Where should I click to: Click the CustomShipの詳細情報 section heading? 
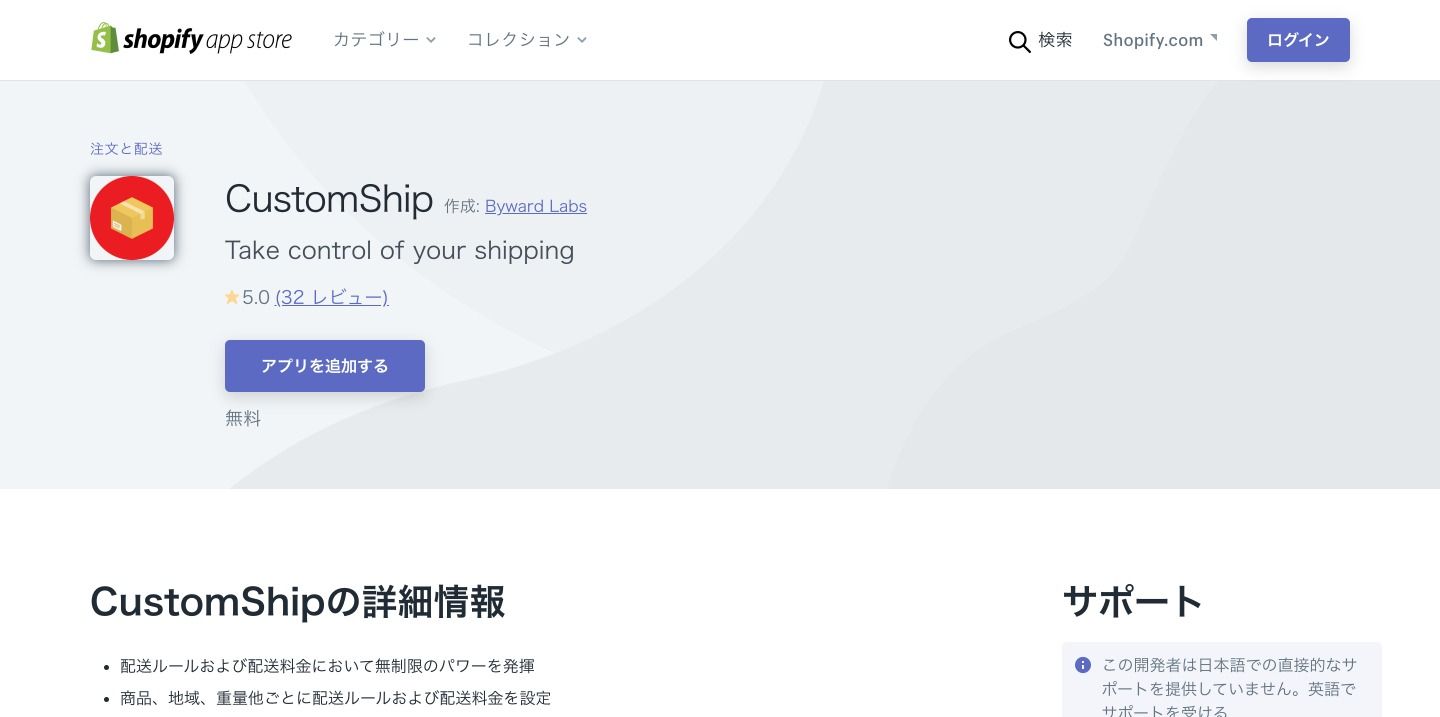(297, 601)
